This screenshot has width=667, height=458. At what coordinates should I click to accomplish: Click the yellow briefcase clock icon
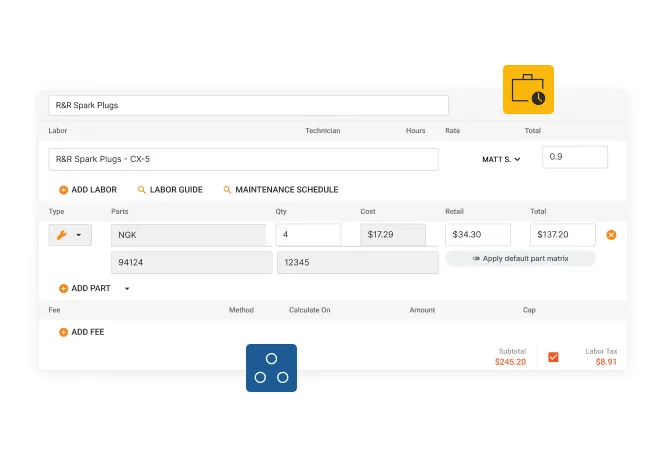click(x=528, y=89)
